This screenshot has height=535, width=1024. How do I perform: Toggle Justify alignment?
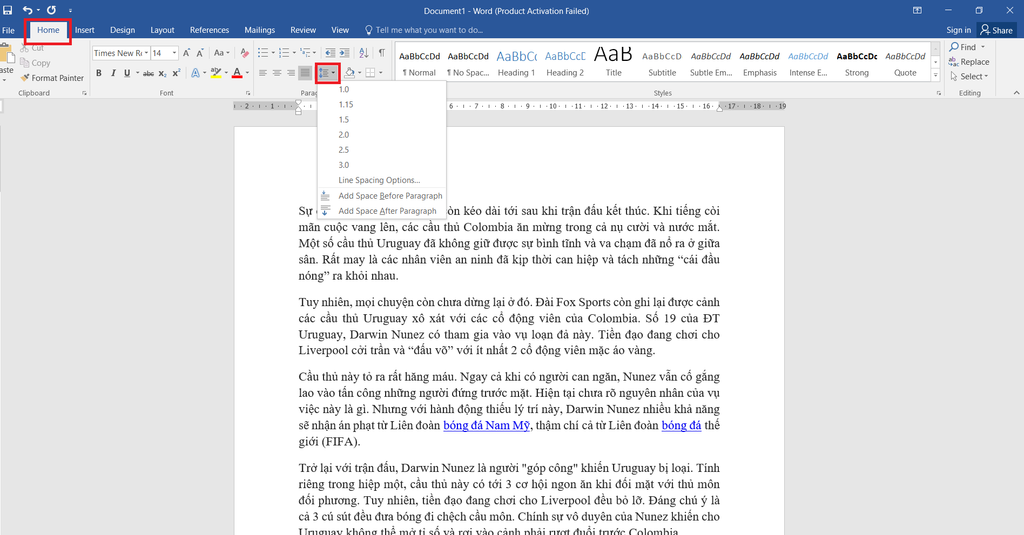click(x=305, y=73)
